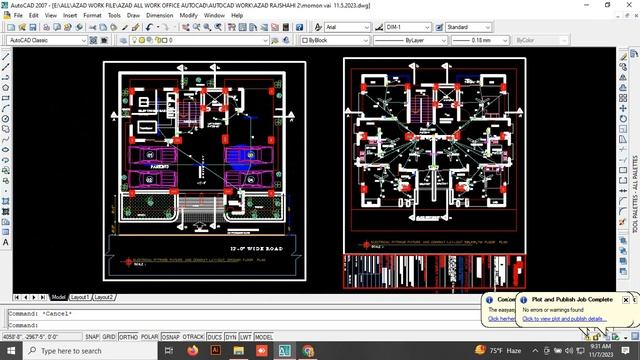640x360 pixels.
Task: Toggle OSNAP in status bar
Action: point(171,337)
